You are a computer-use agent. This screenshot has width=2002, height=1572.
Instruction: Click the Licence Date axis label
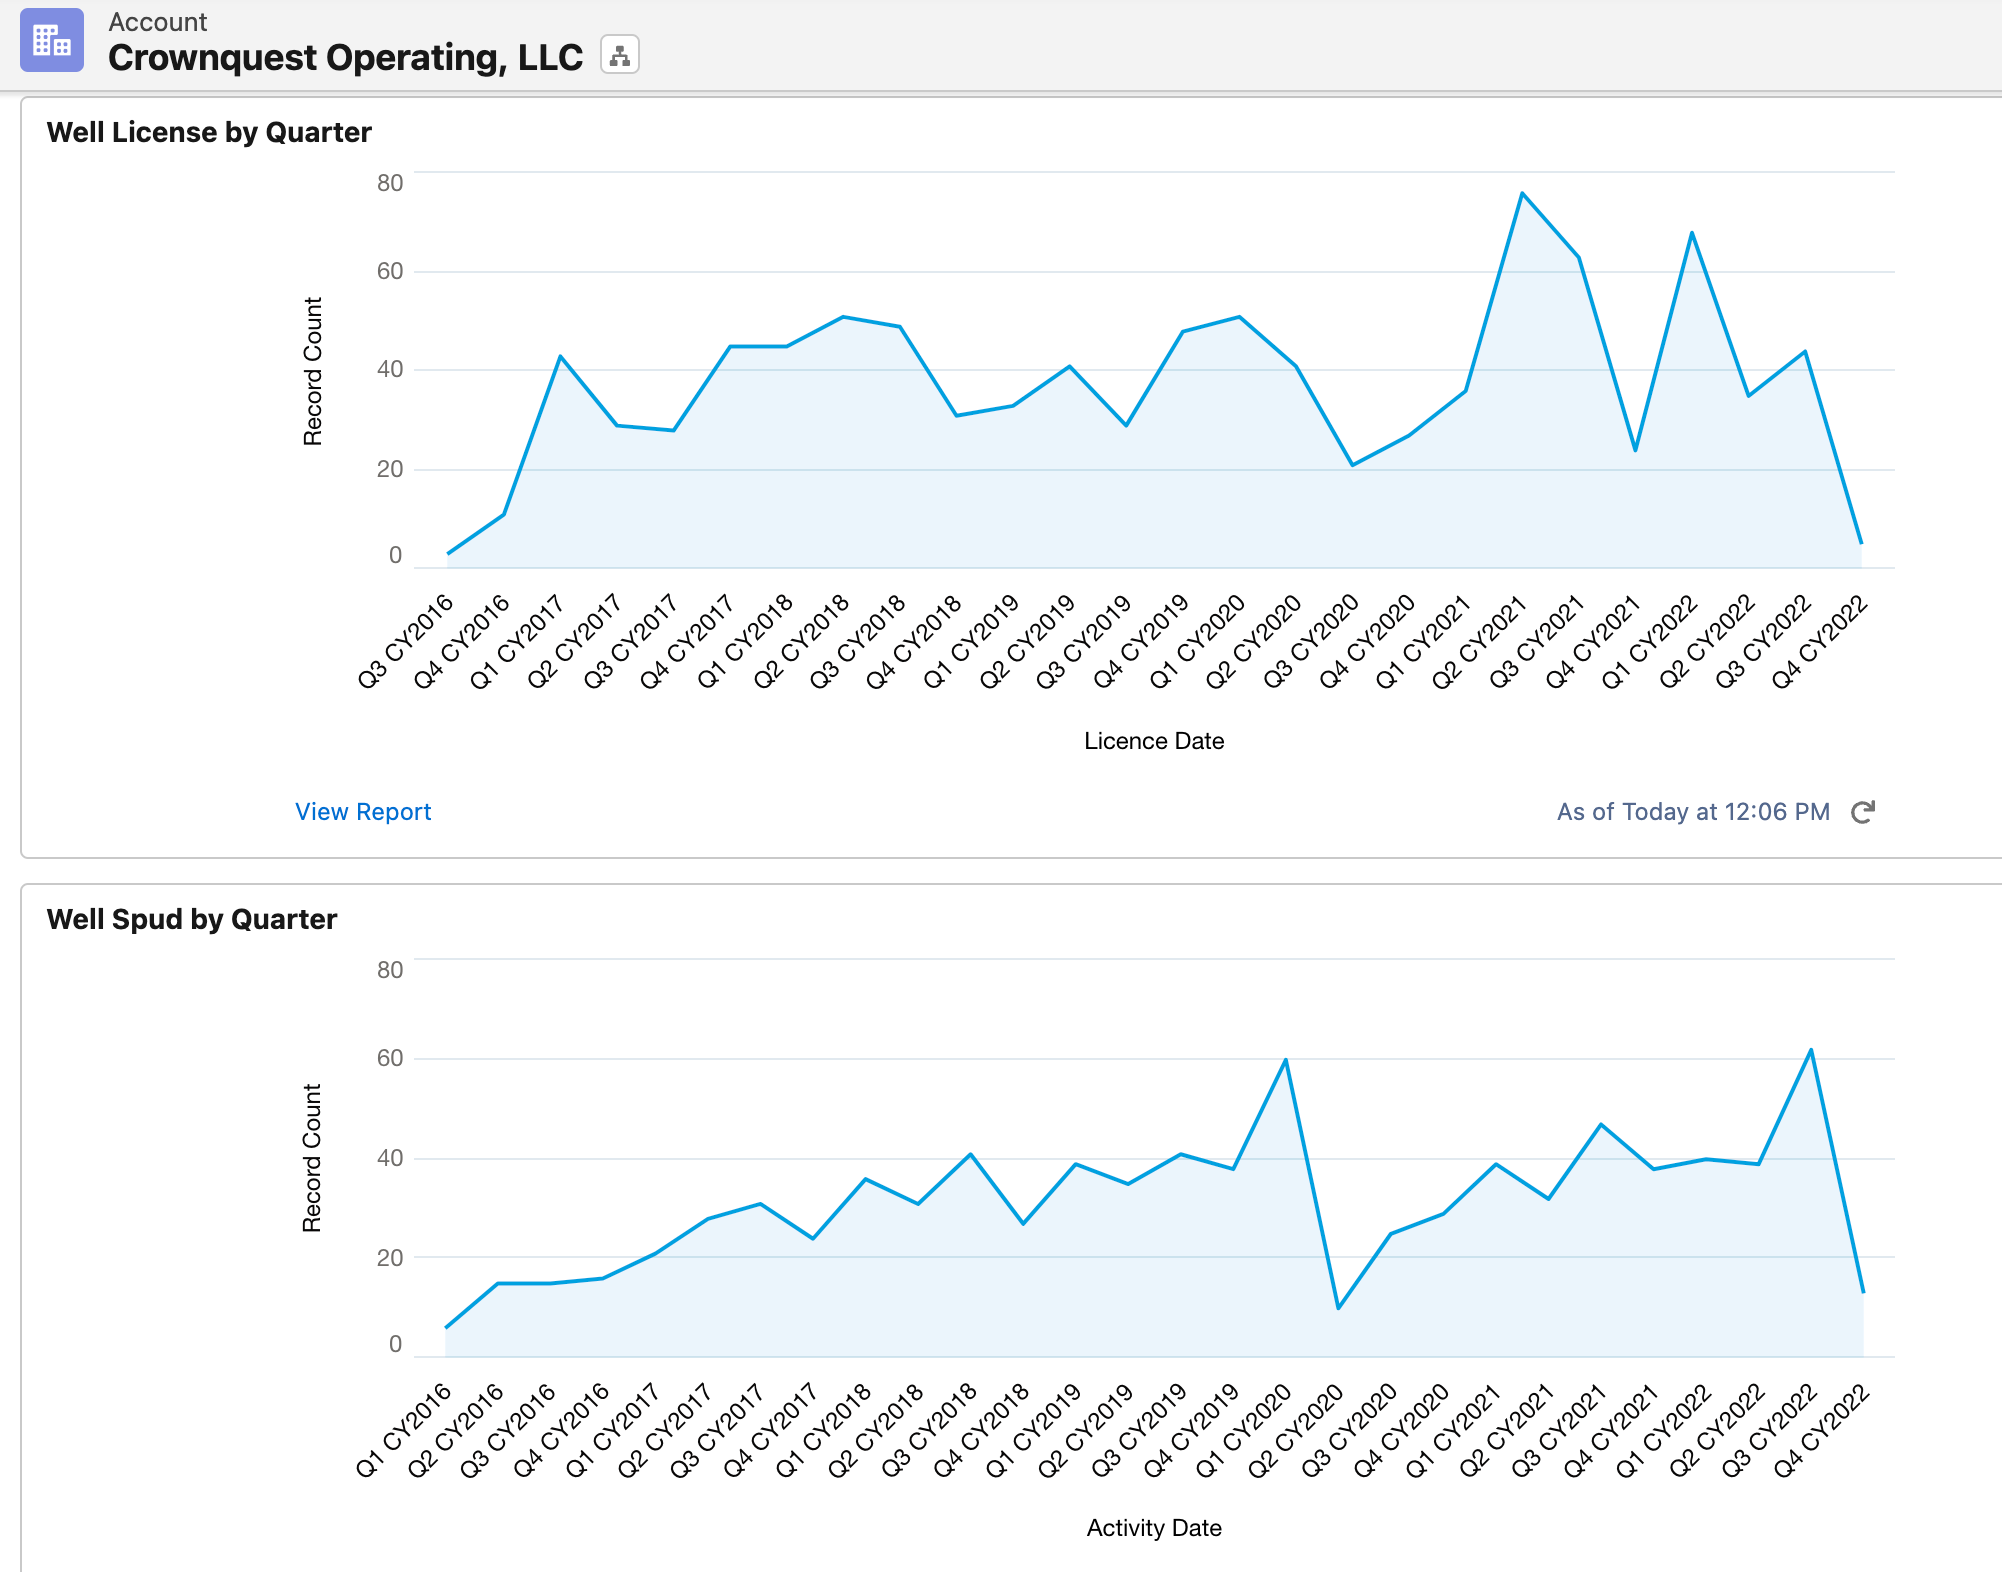(x=1153, y=741)
